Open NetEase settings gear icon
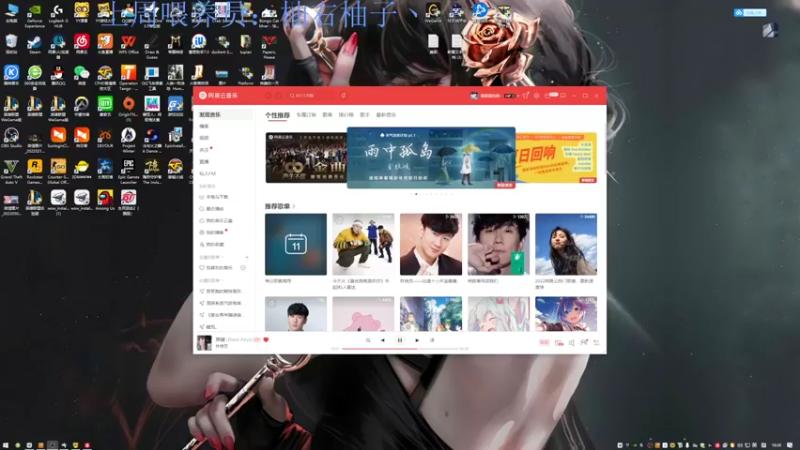The height and width of the screenshot is (450, 800). click(x=536, y=95)
